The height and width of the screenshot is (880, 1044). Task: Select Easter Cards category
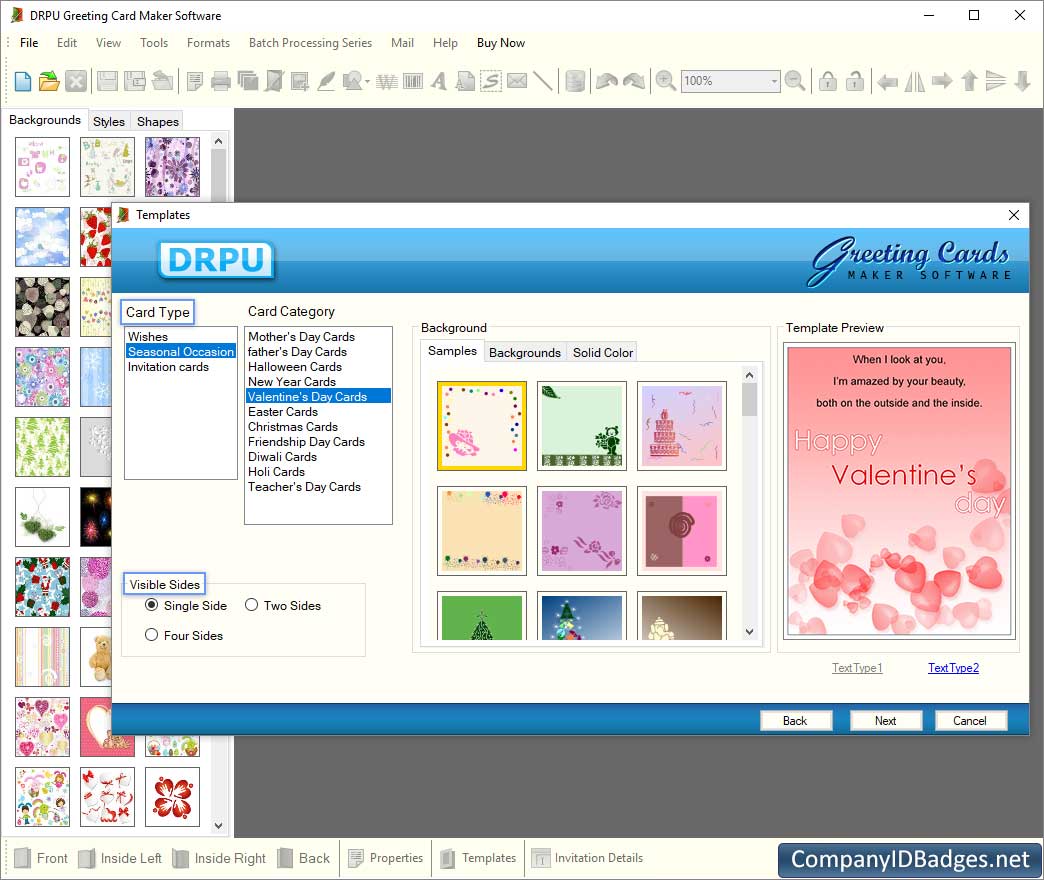283,411
